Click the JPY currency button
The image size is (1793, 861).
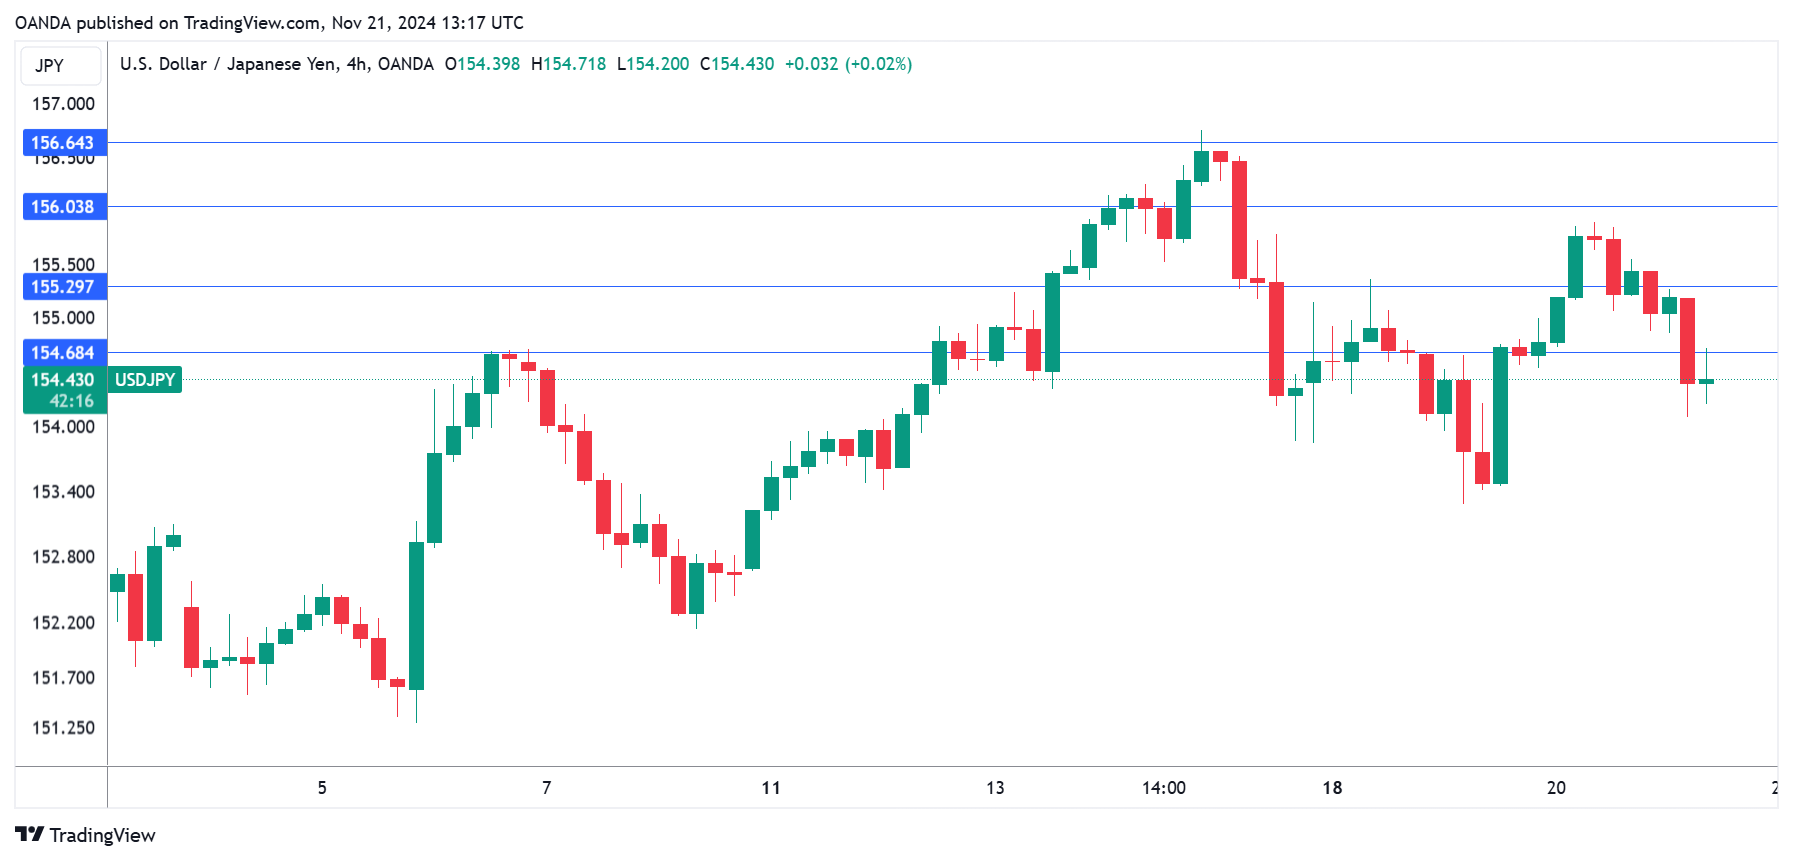50,66
